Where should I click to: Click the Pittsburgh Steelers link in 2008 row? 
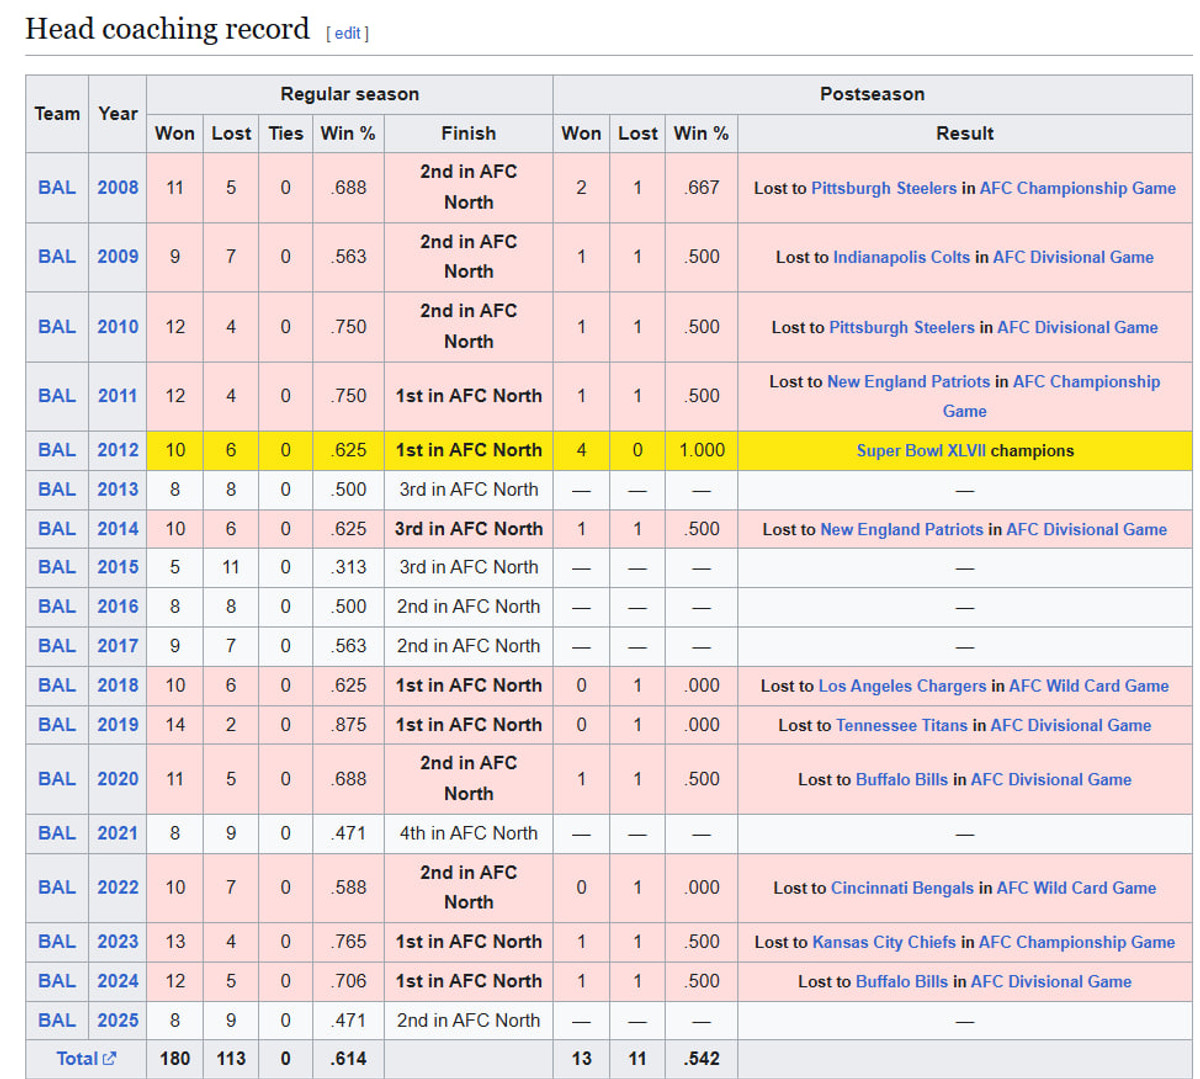883,188
